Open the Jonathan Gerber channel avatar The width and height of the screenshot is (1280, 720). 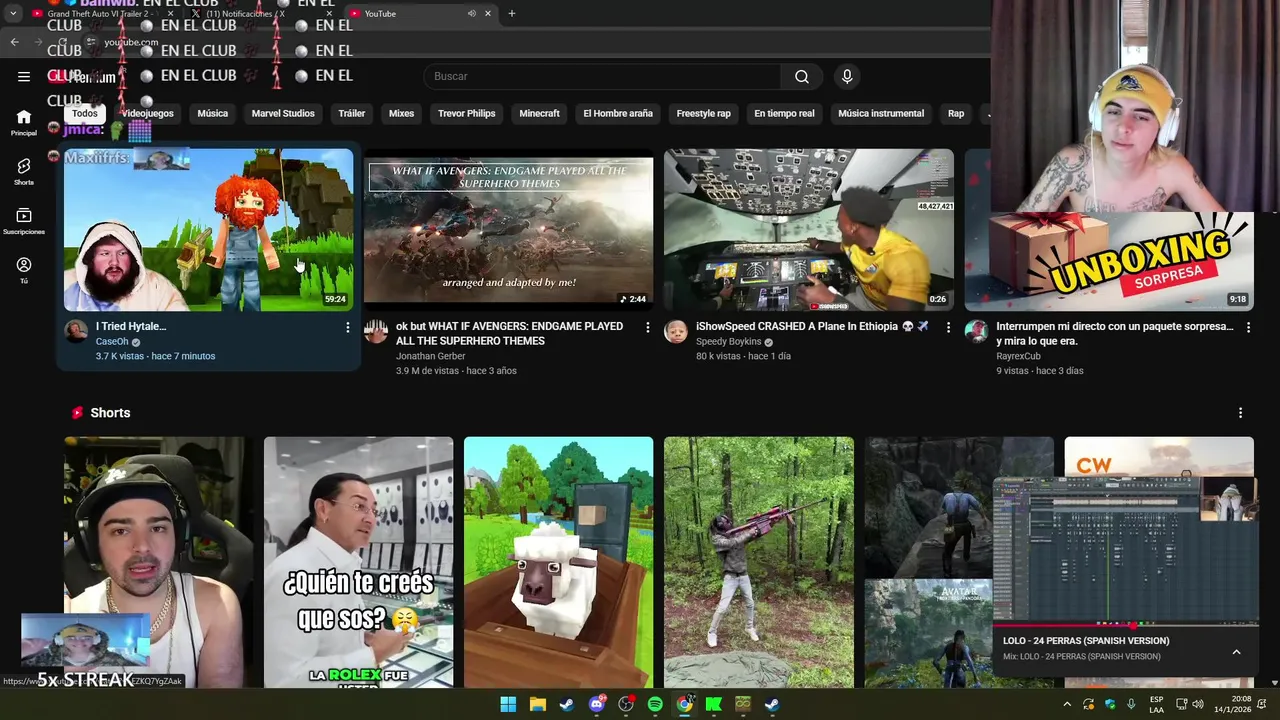tap(376, 332)
